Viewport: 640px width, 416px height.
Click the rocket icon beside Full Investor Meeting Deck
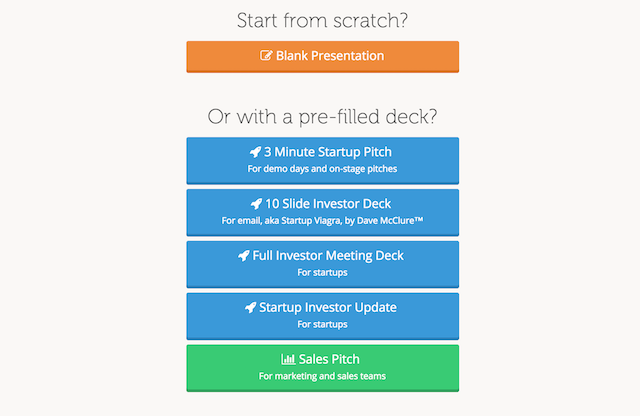click(243, 256)
